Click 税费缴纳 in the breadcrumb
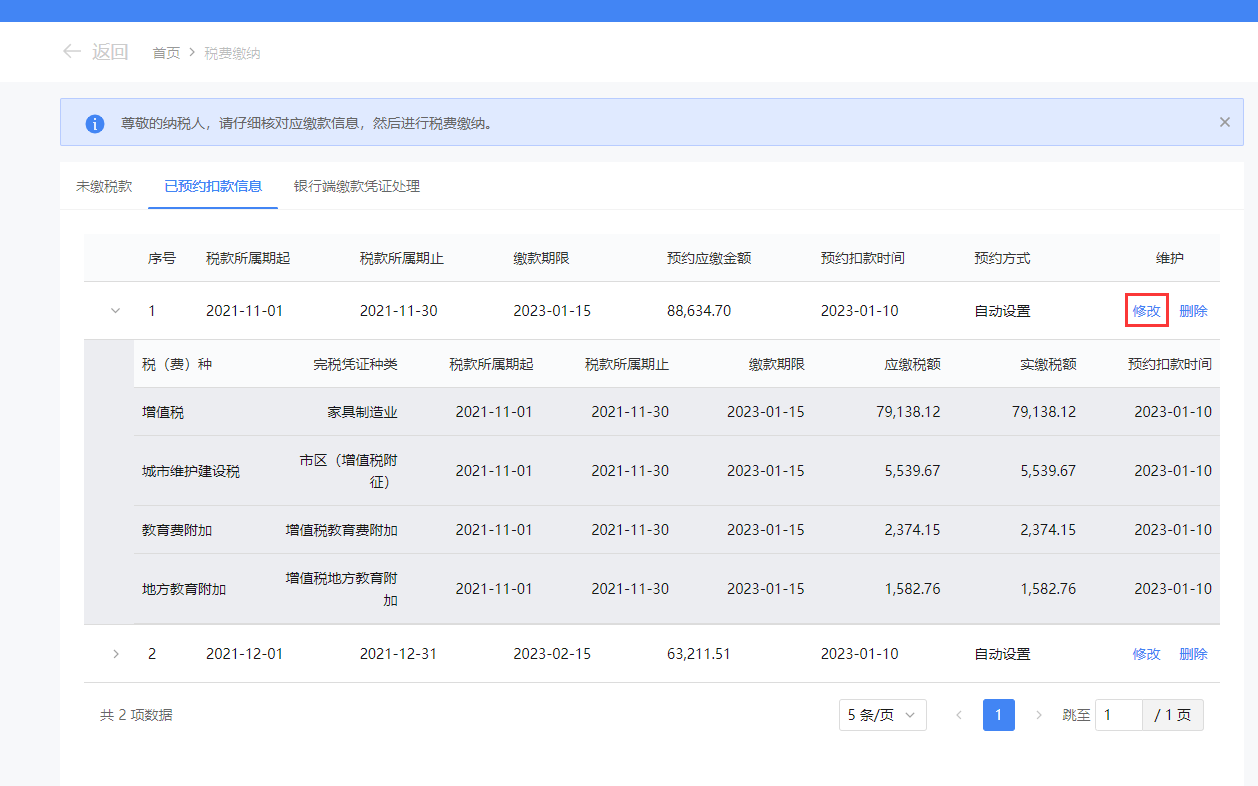The width and height of the screenshot is (1258, 786). coord(232,53)
